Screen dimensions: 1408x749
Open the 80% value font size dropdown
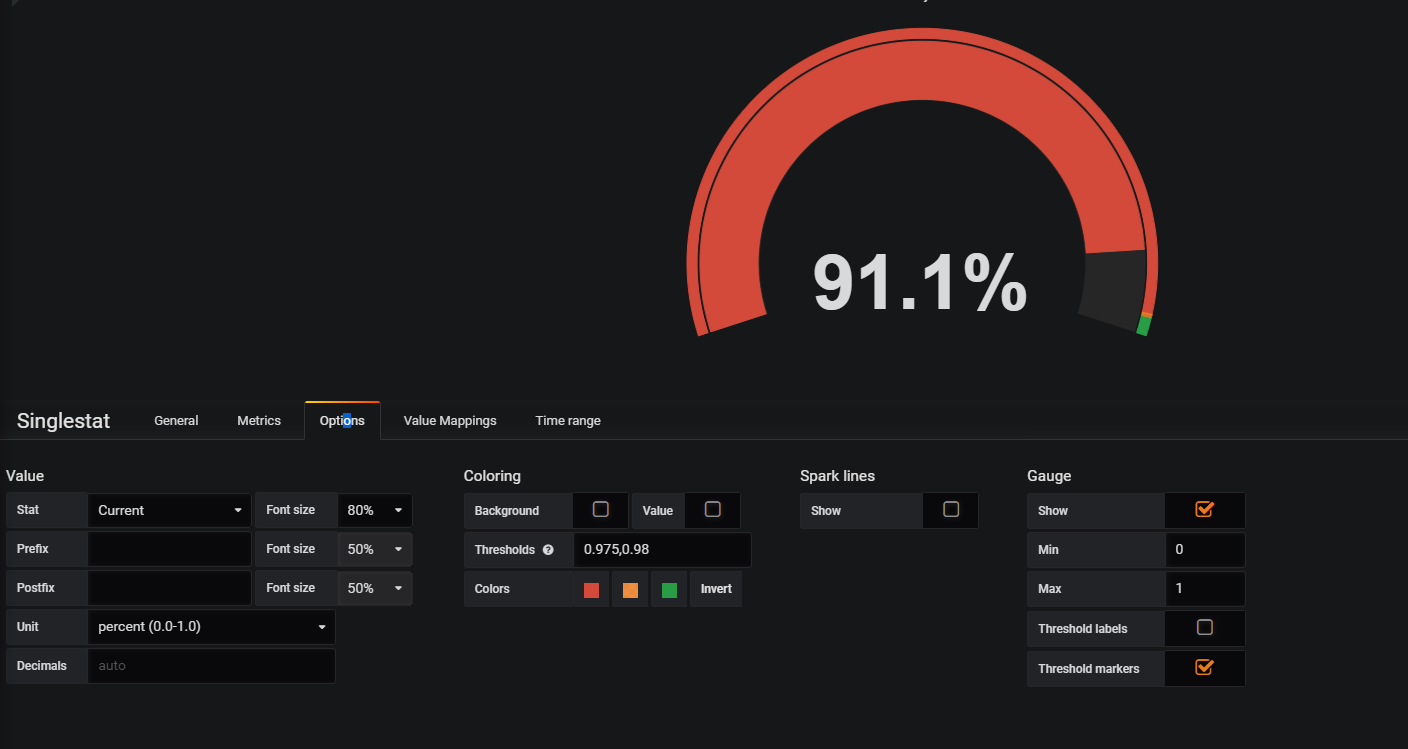375,510
